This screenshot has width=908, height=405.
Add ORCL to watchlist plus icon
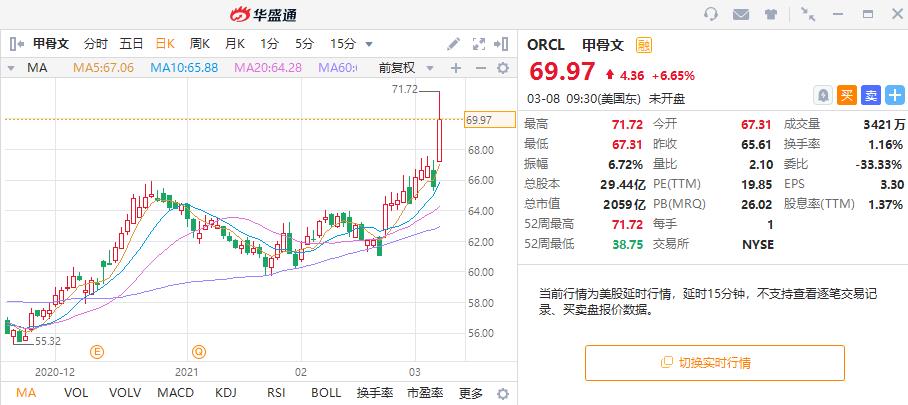[x=895, y=95]
